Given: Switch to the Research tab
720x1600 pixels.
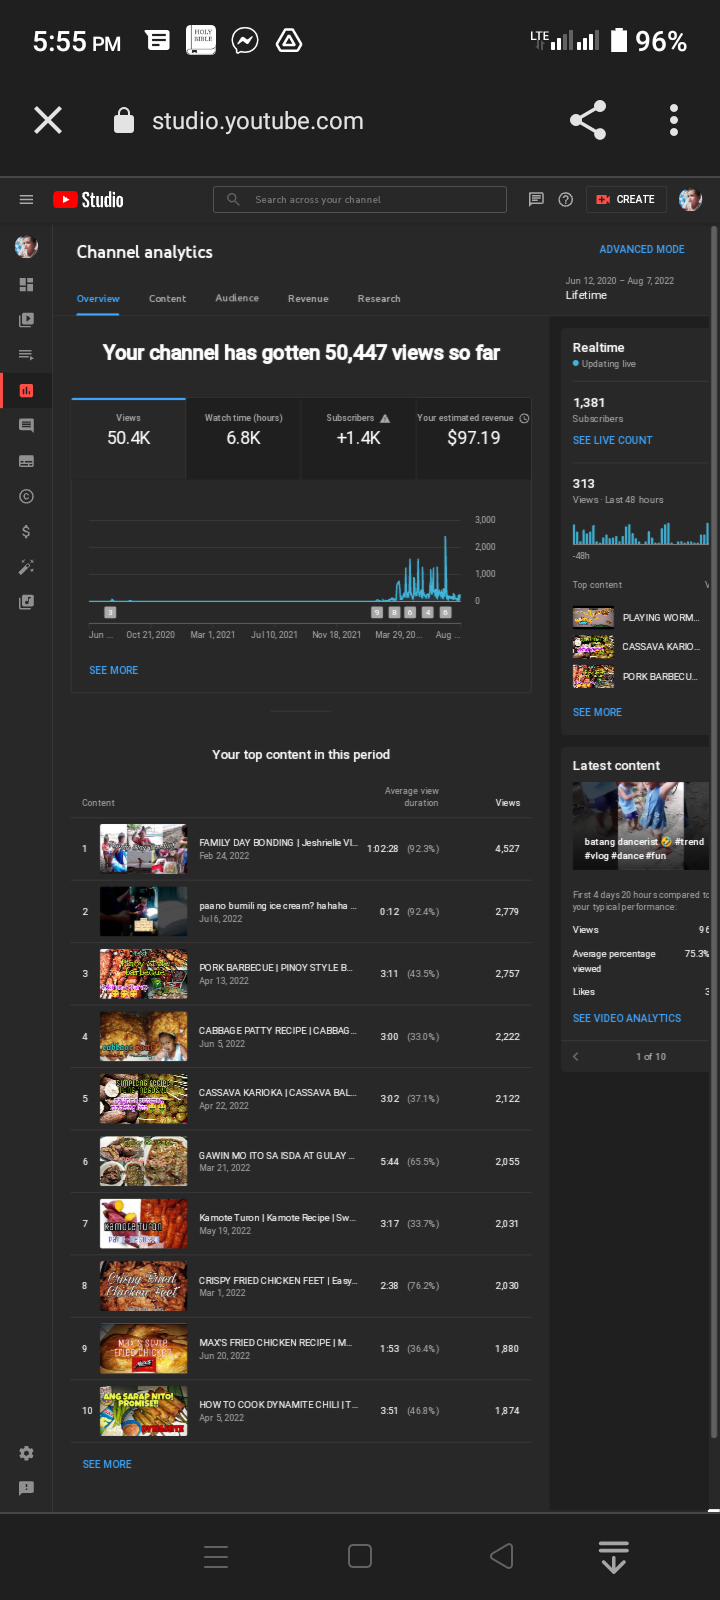Looking at the screenshot, I should [x=379, y=299].
